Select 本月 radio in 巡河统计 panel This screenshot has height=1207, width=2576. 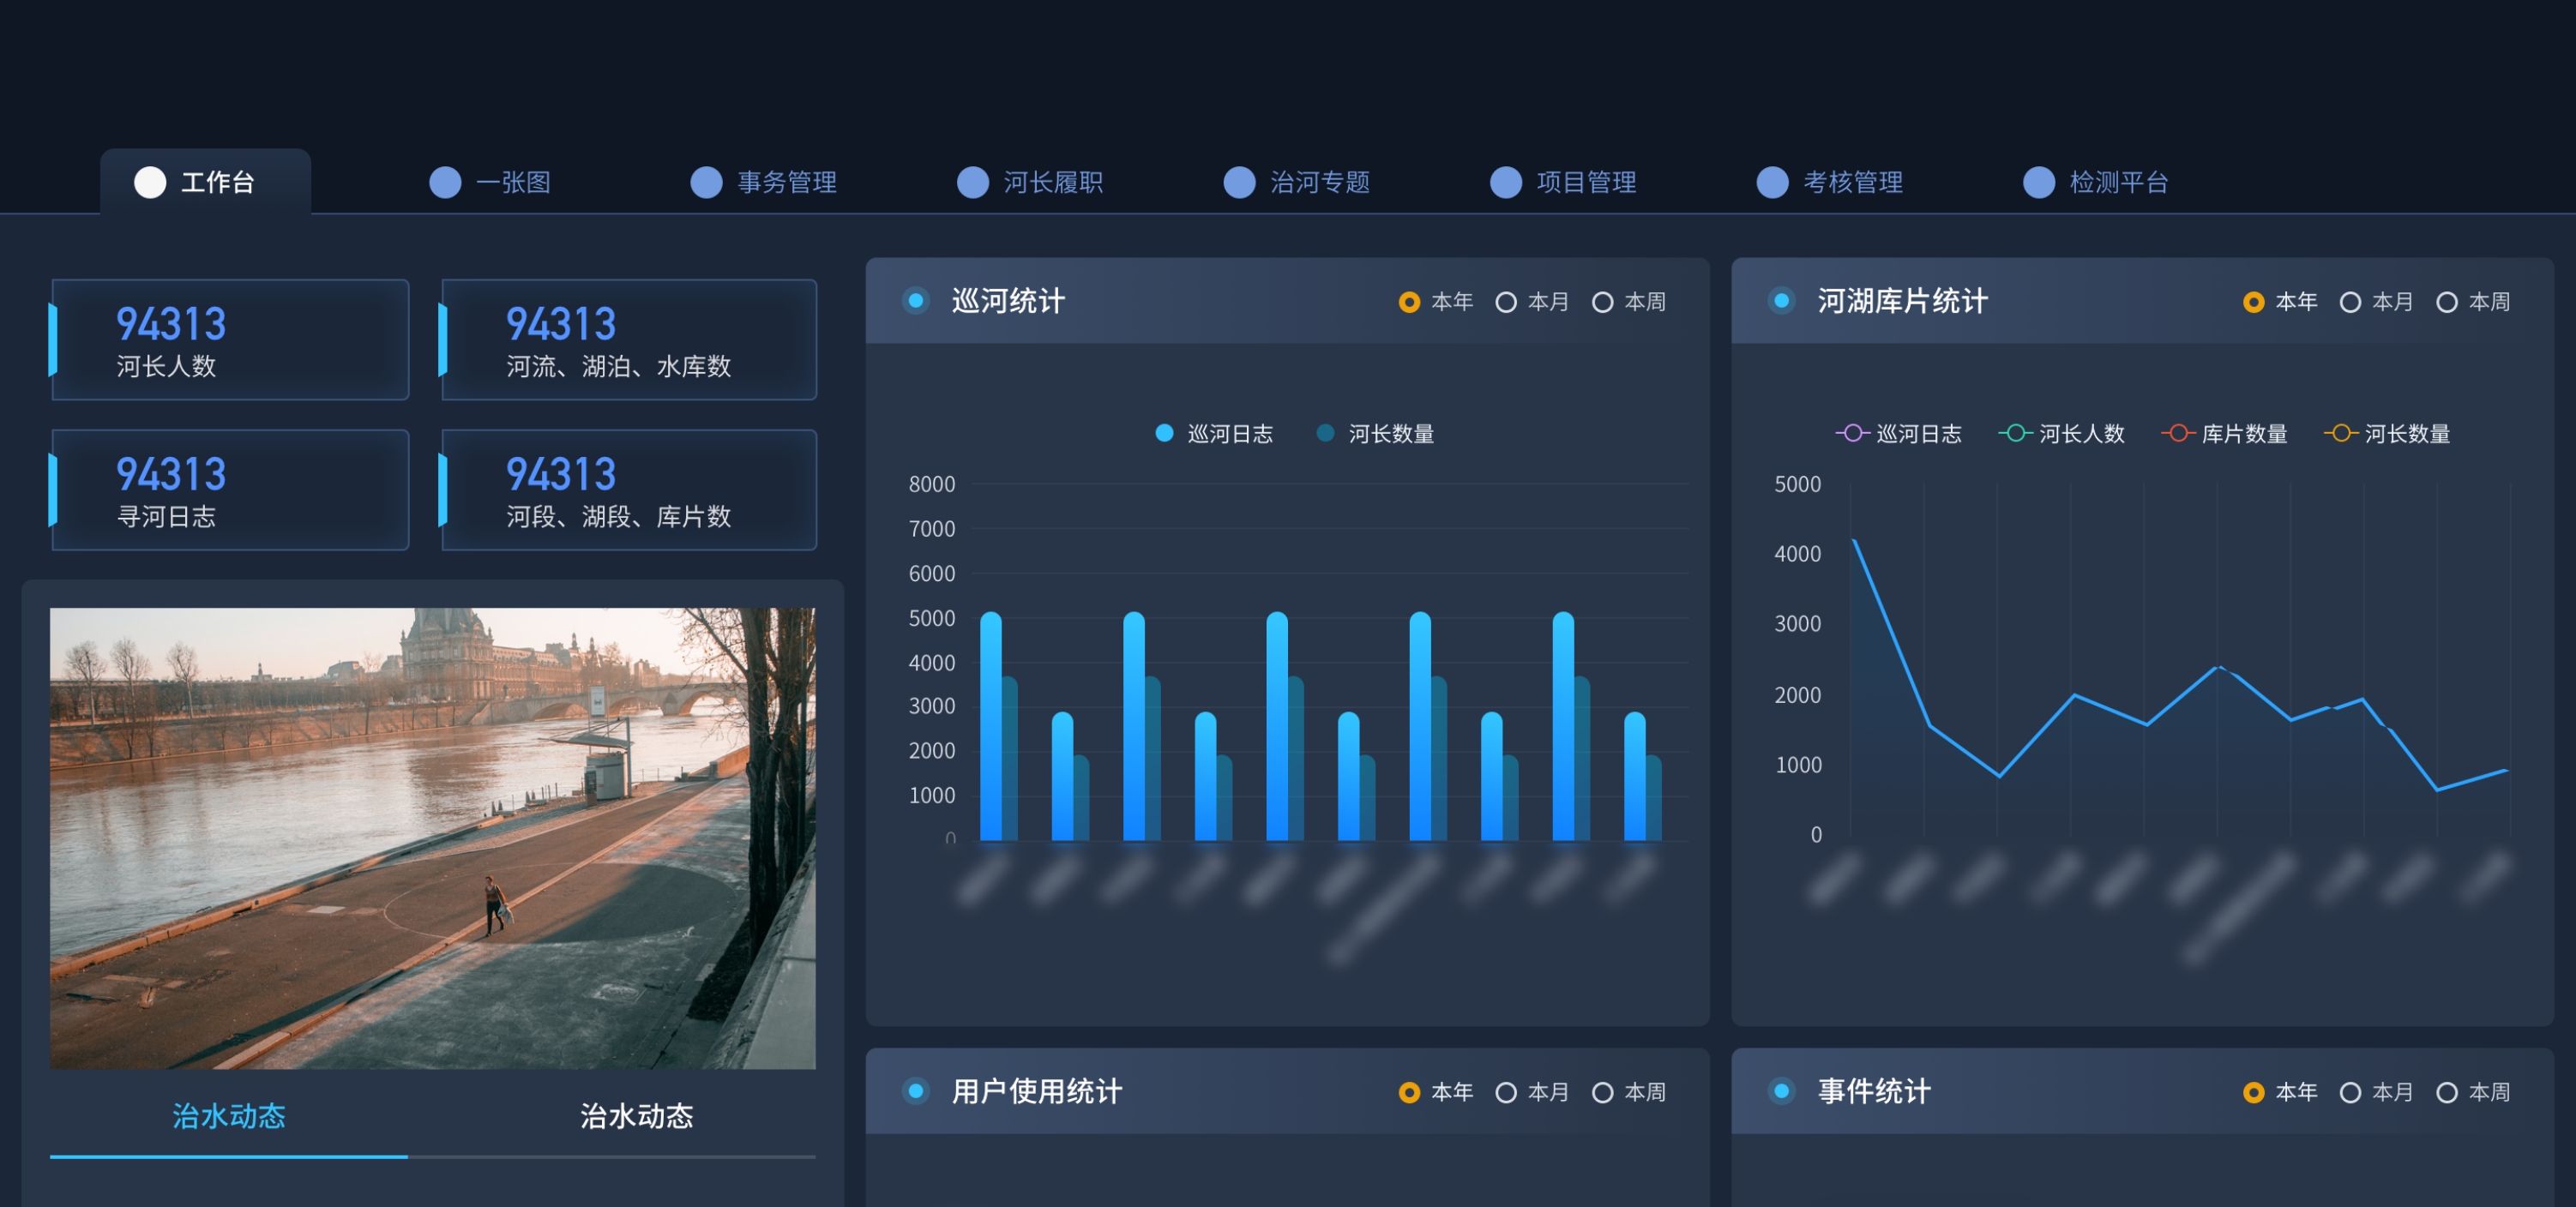[1506, 302]
